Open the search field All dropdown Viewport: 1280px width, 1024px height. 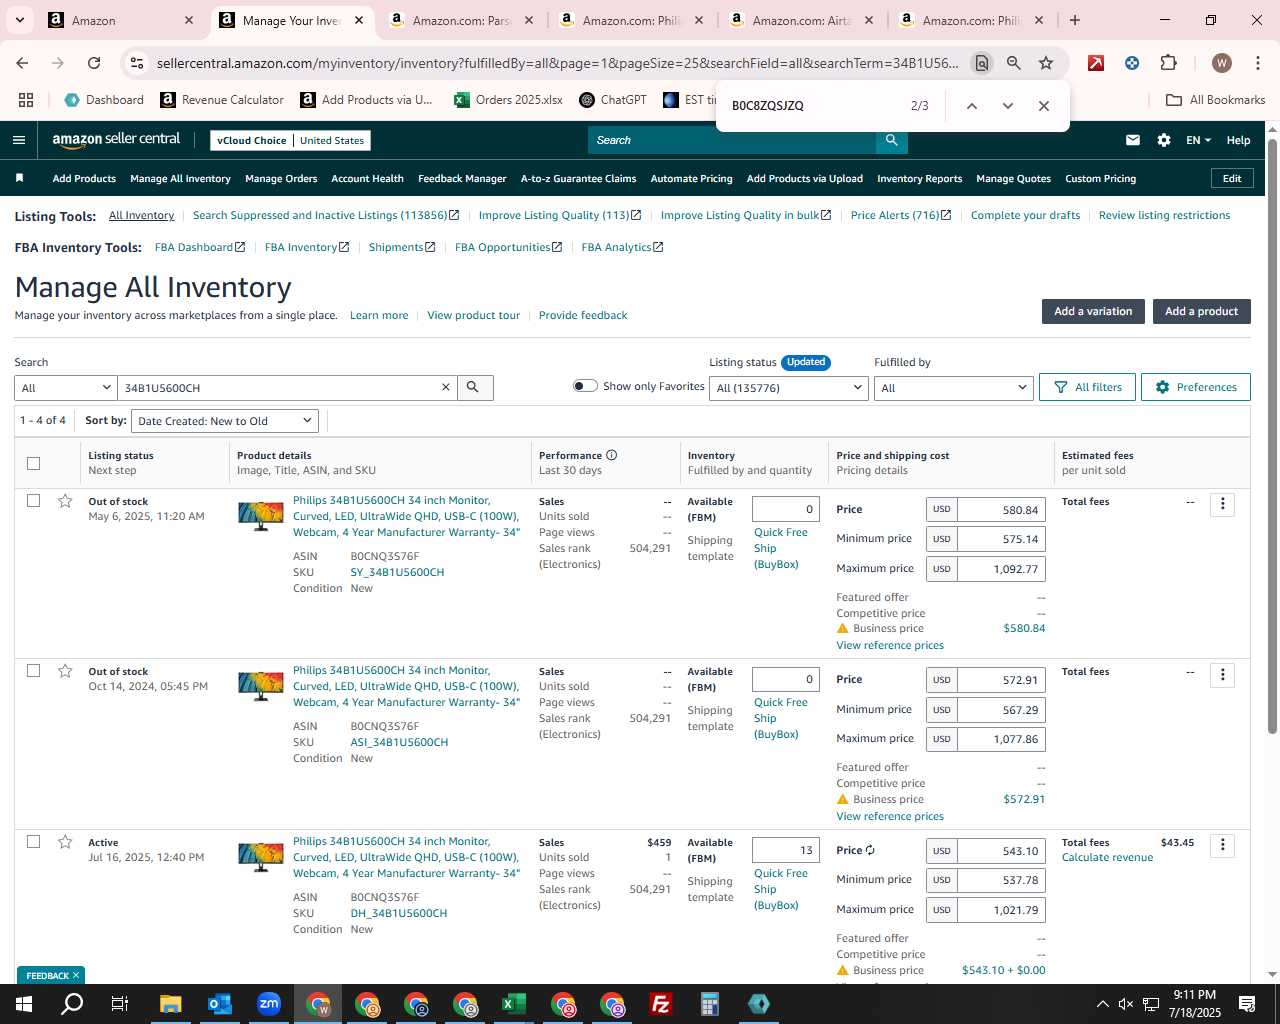[66, 388]
